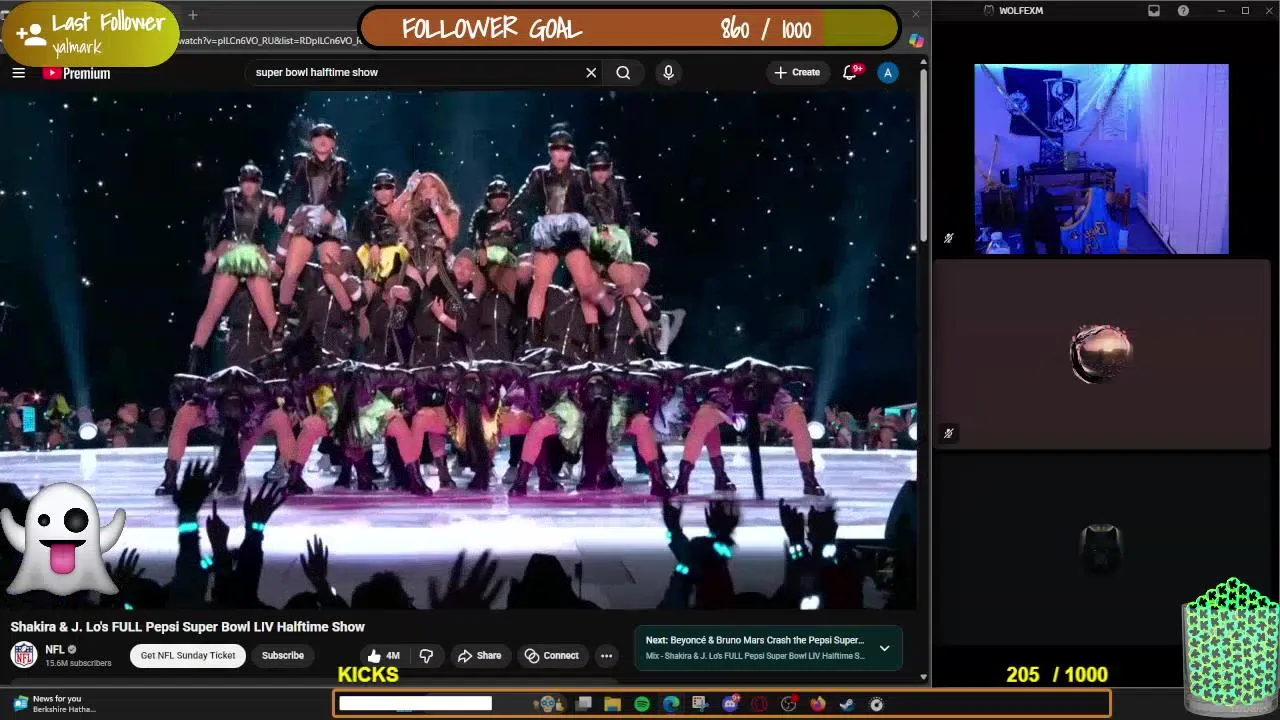Expand the Next up playlist chevron
The image size is (1280, 720).
(x=884, y=648)
